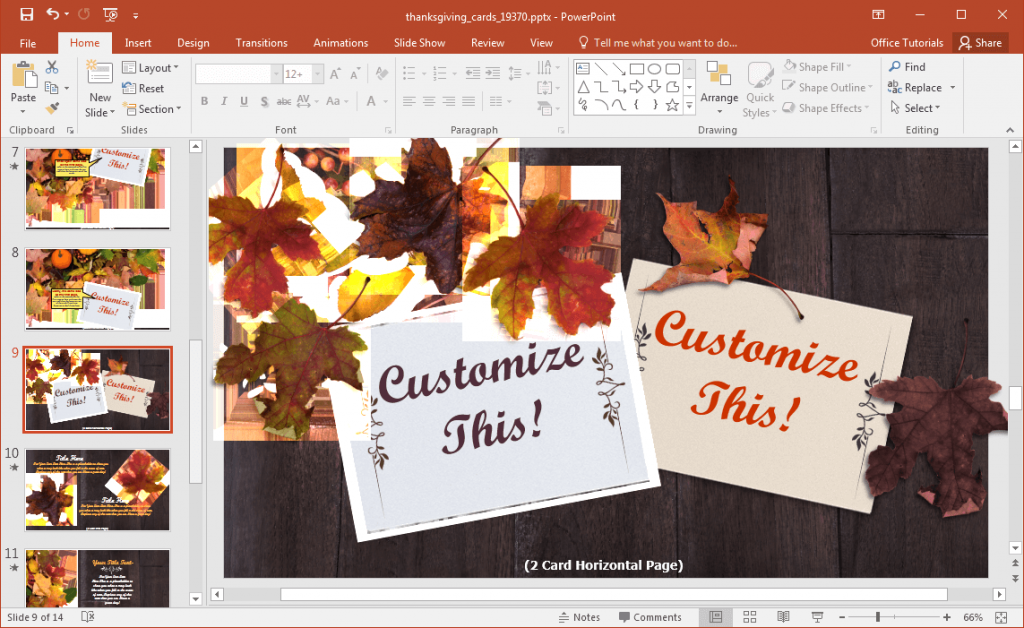Toggle bold formatting
1024x628 pixels.
point(204,100)
